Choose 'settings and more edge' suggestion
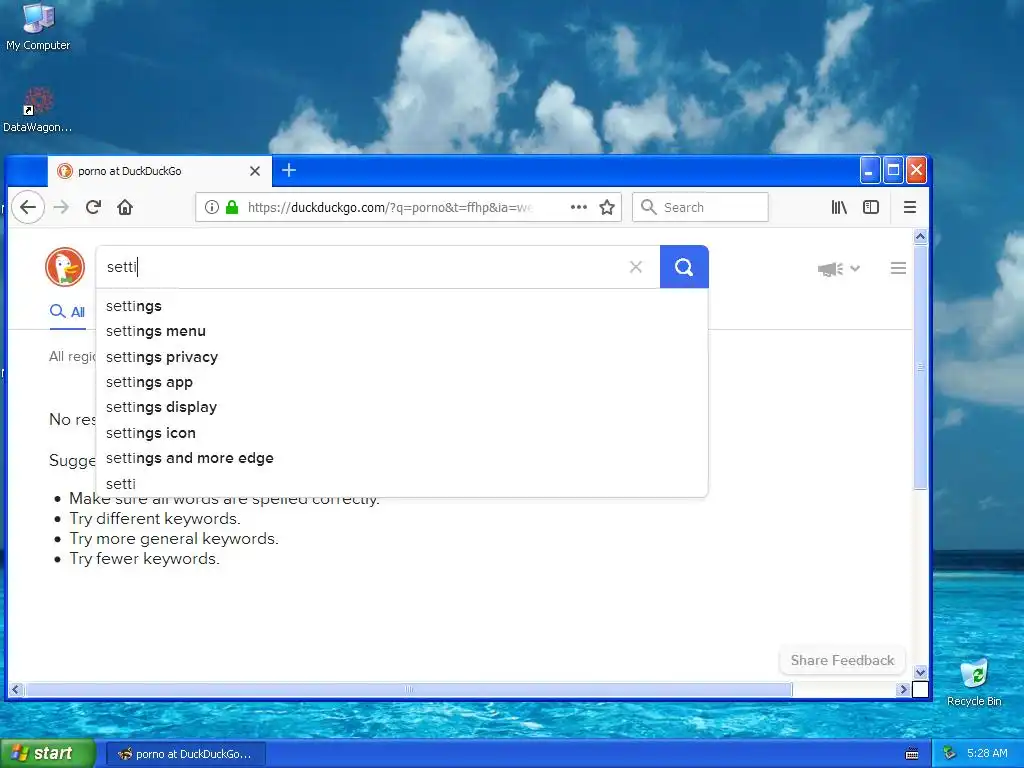The height and width of the screenshot is (768, 1024). pos(402,458)
